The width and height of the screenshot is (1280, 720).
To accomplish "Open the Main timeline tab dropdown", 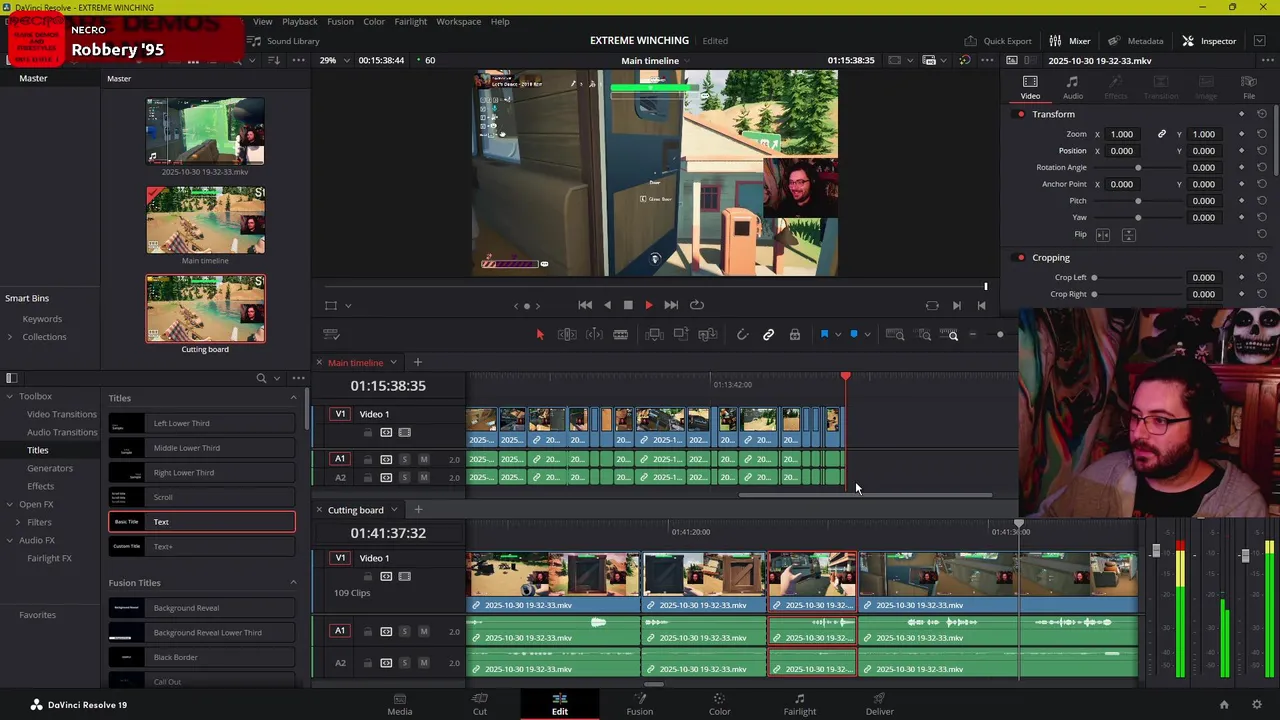I will click(393, 363).
